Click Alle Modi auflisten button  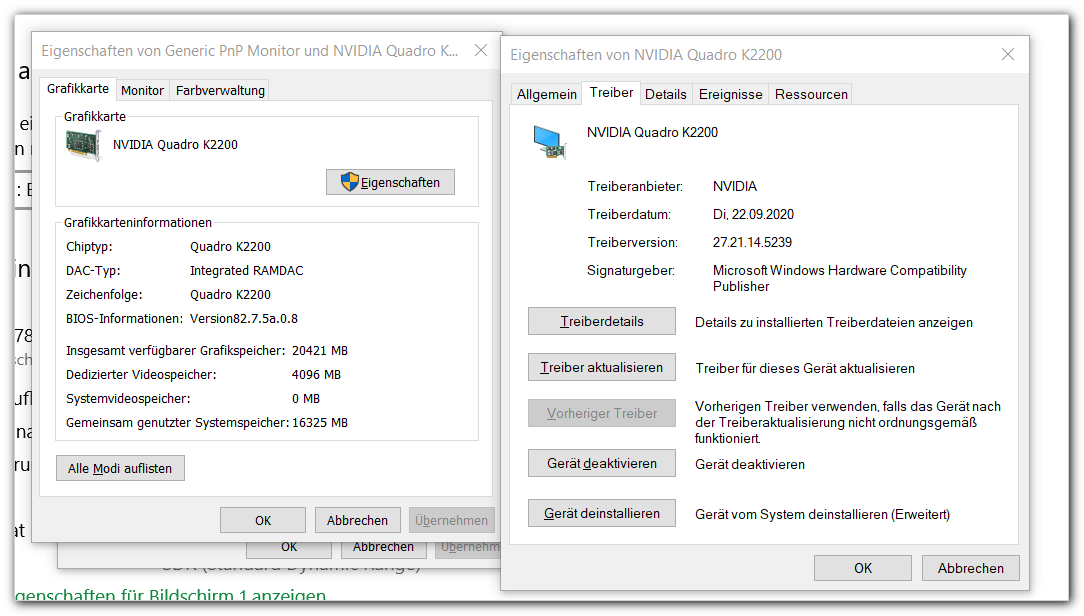[120, 468]
